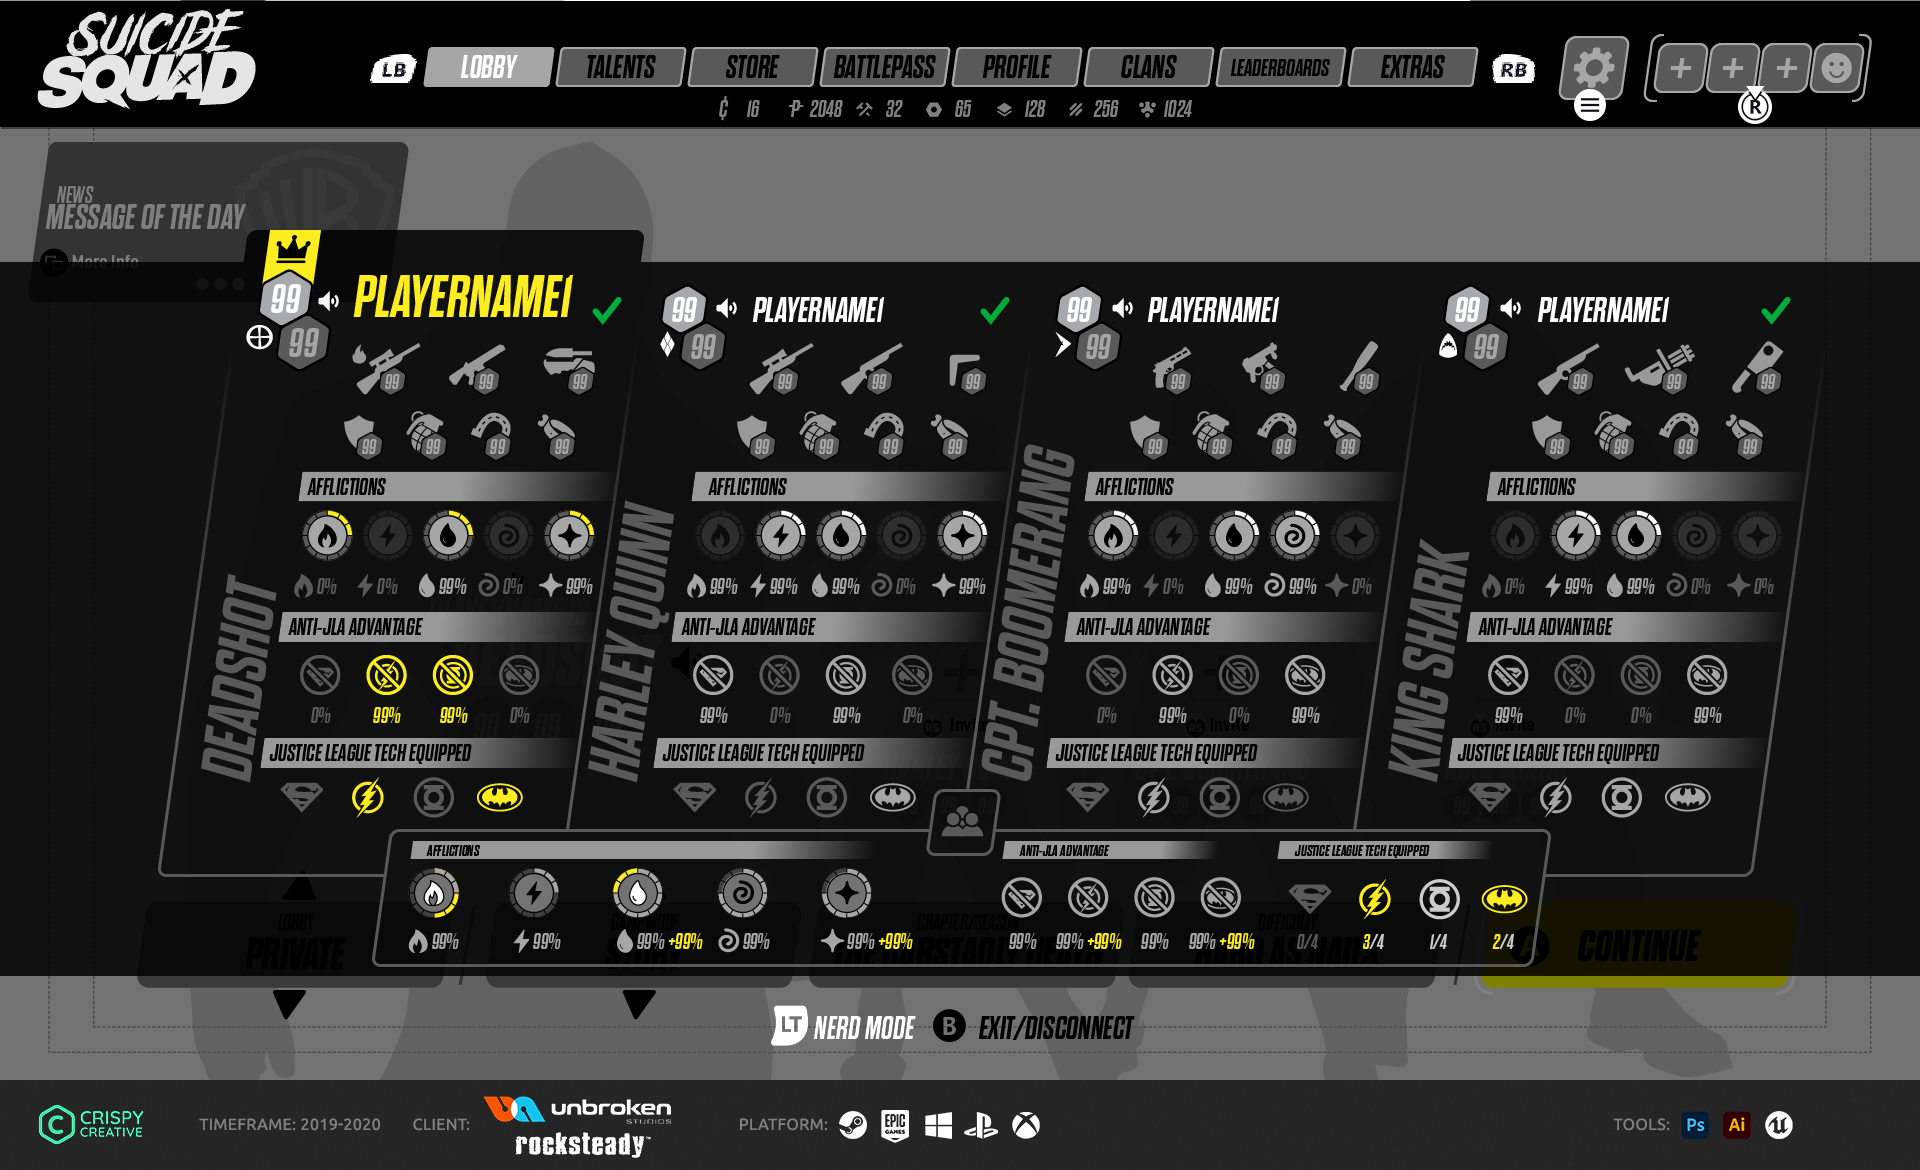Click Deadshot's fire affliction icon

[327, 536]
